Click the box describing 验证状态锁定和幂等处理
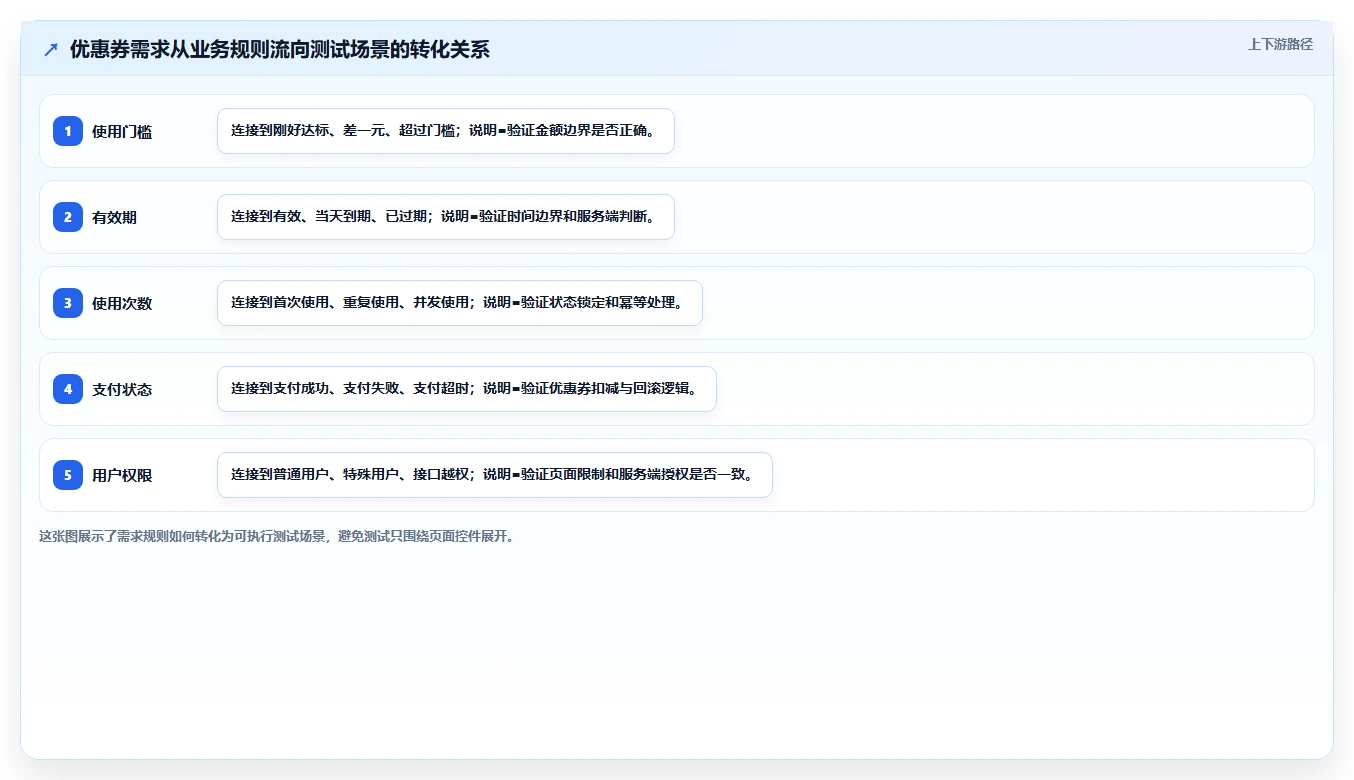 click(460, 303)
